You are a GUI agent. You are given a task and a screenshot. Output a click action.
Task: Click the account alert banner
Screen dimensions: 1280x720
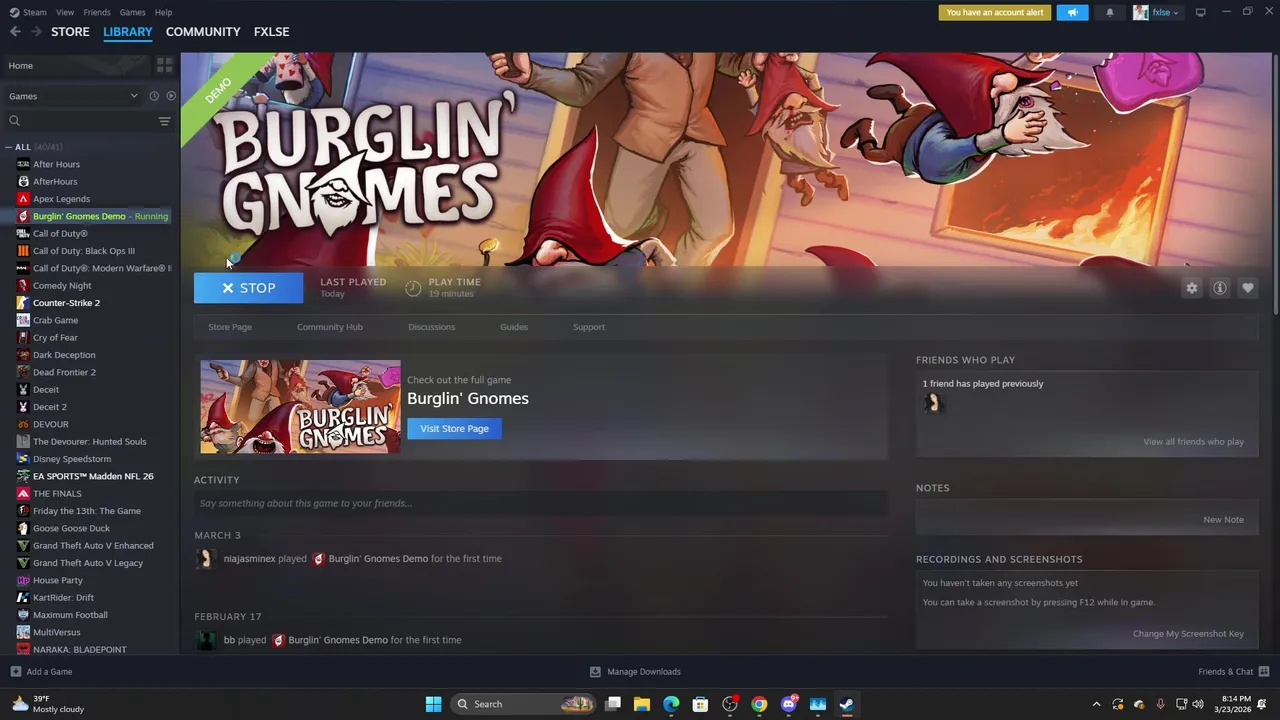(995, 13)
